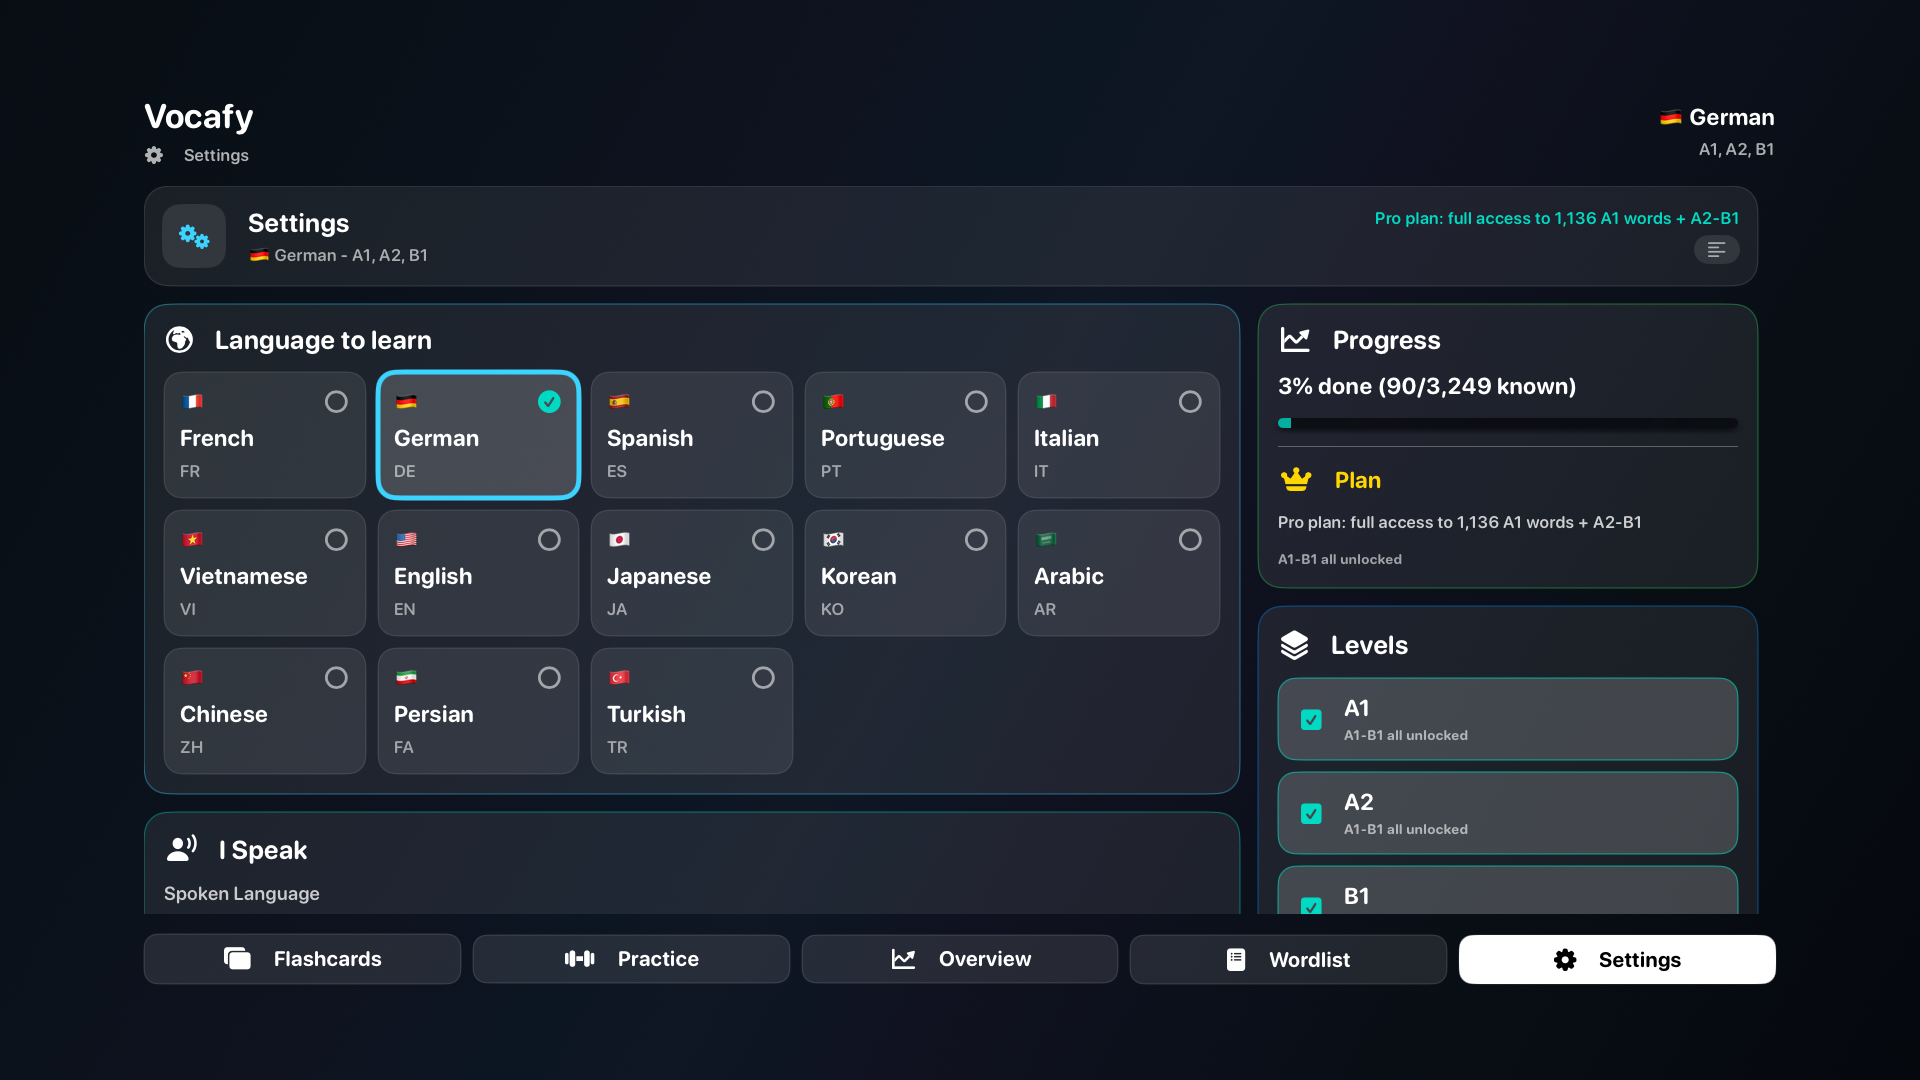Click the German flag in the top-right corner
Viewport: 1920px width, 1080px height.
pos(1670,117)
